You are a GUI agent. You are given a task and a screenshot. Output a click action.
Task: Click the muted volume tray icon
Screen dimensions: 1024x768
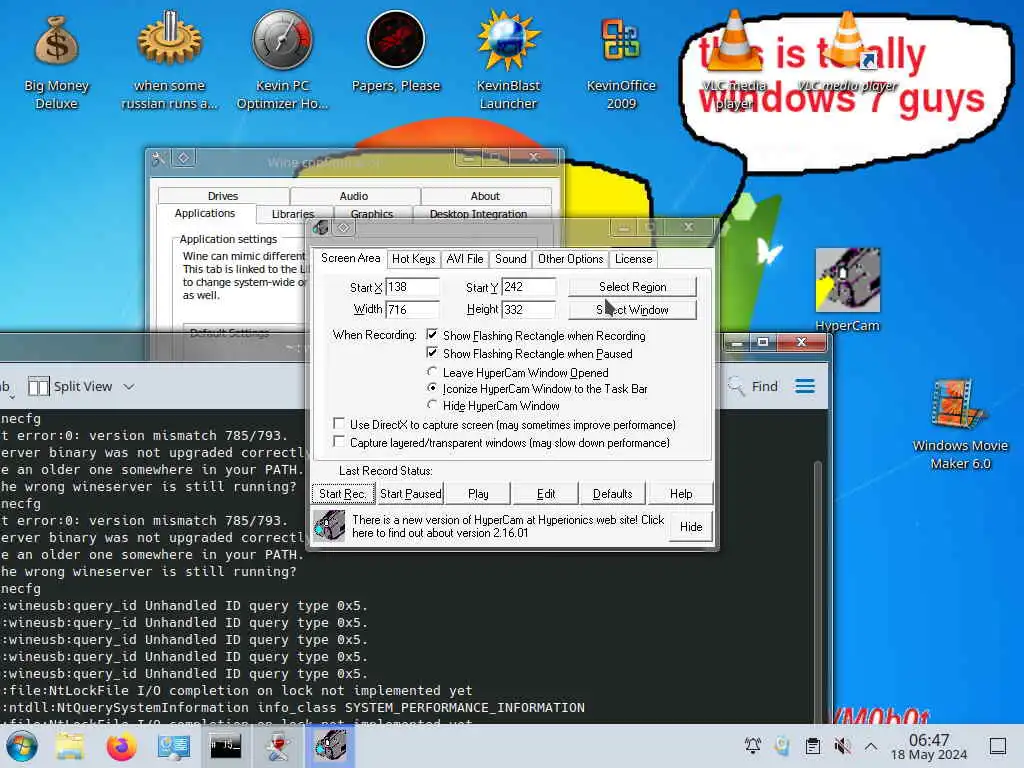[842, 746]
